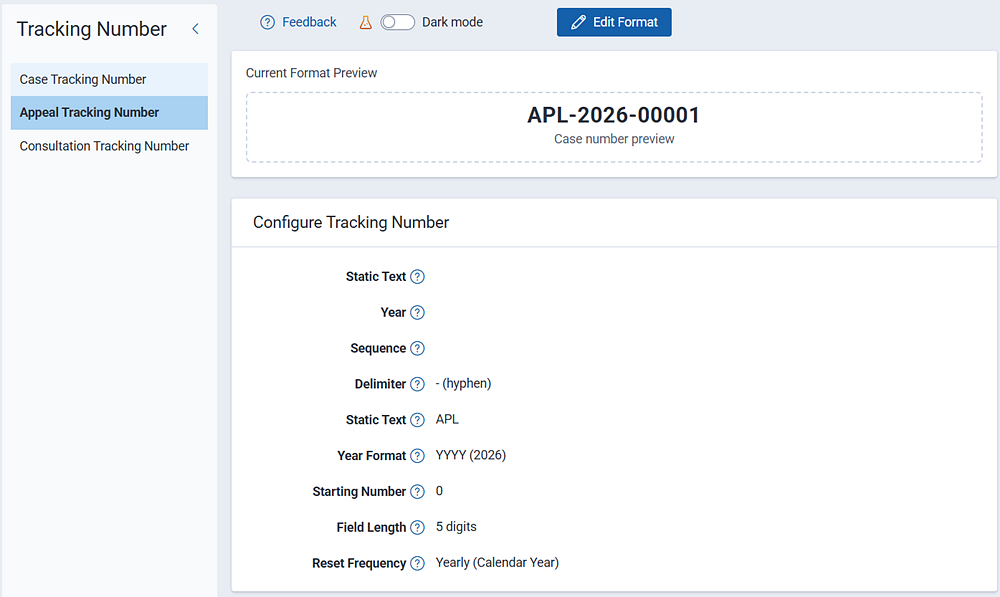This screenshot has height=597, width=1000.
Task: Click help icon next to Year
Action: point(417,313)
